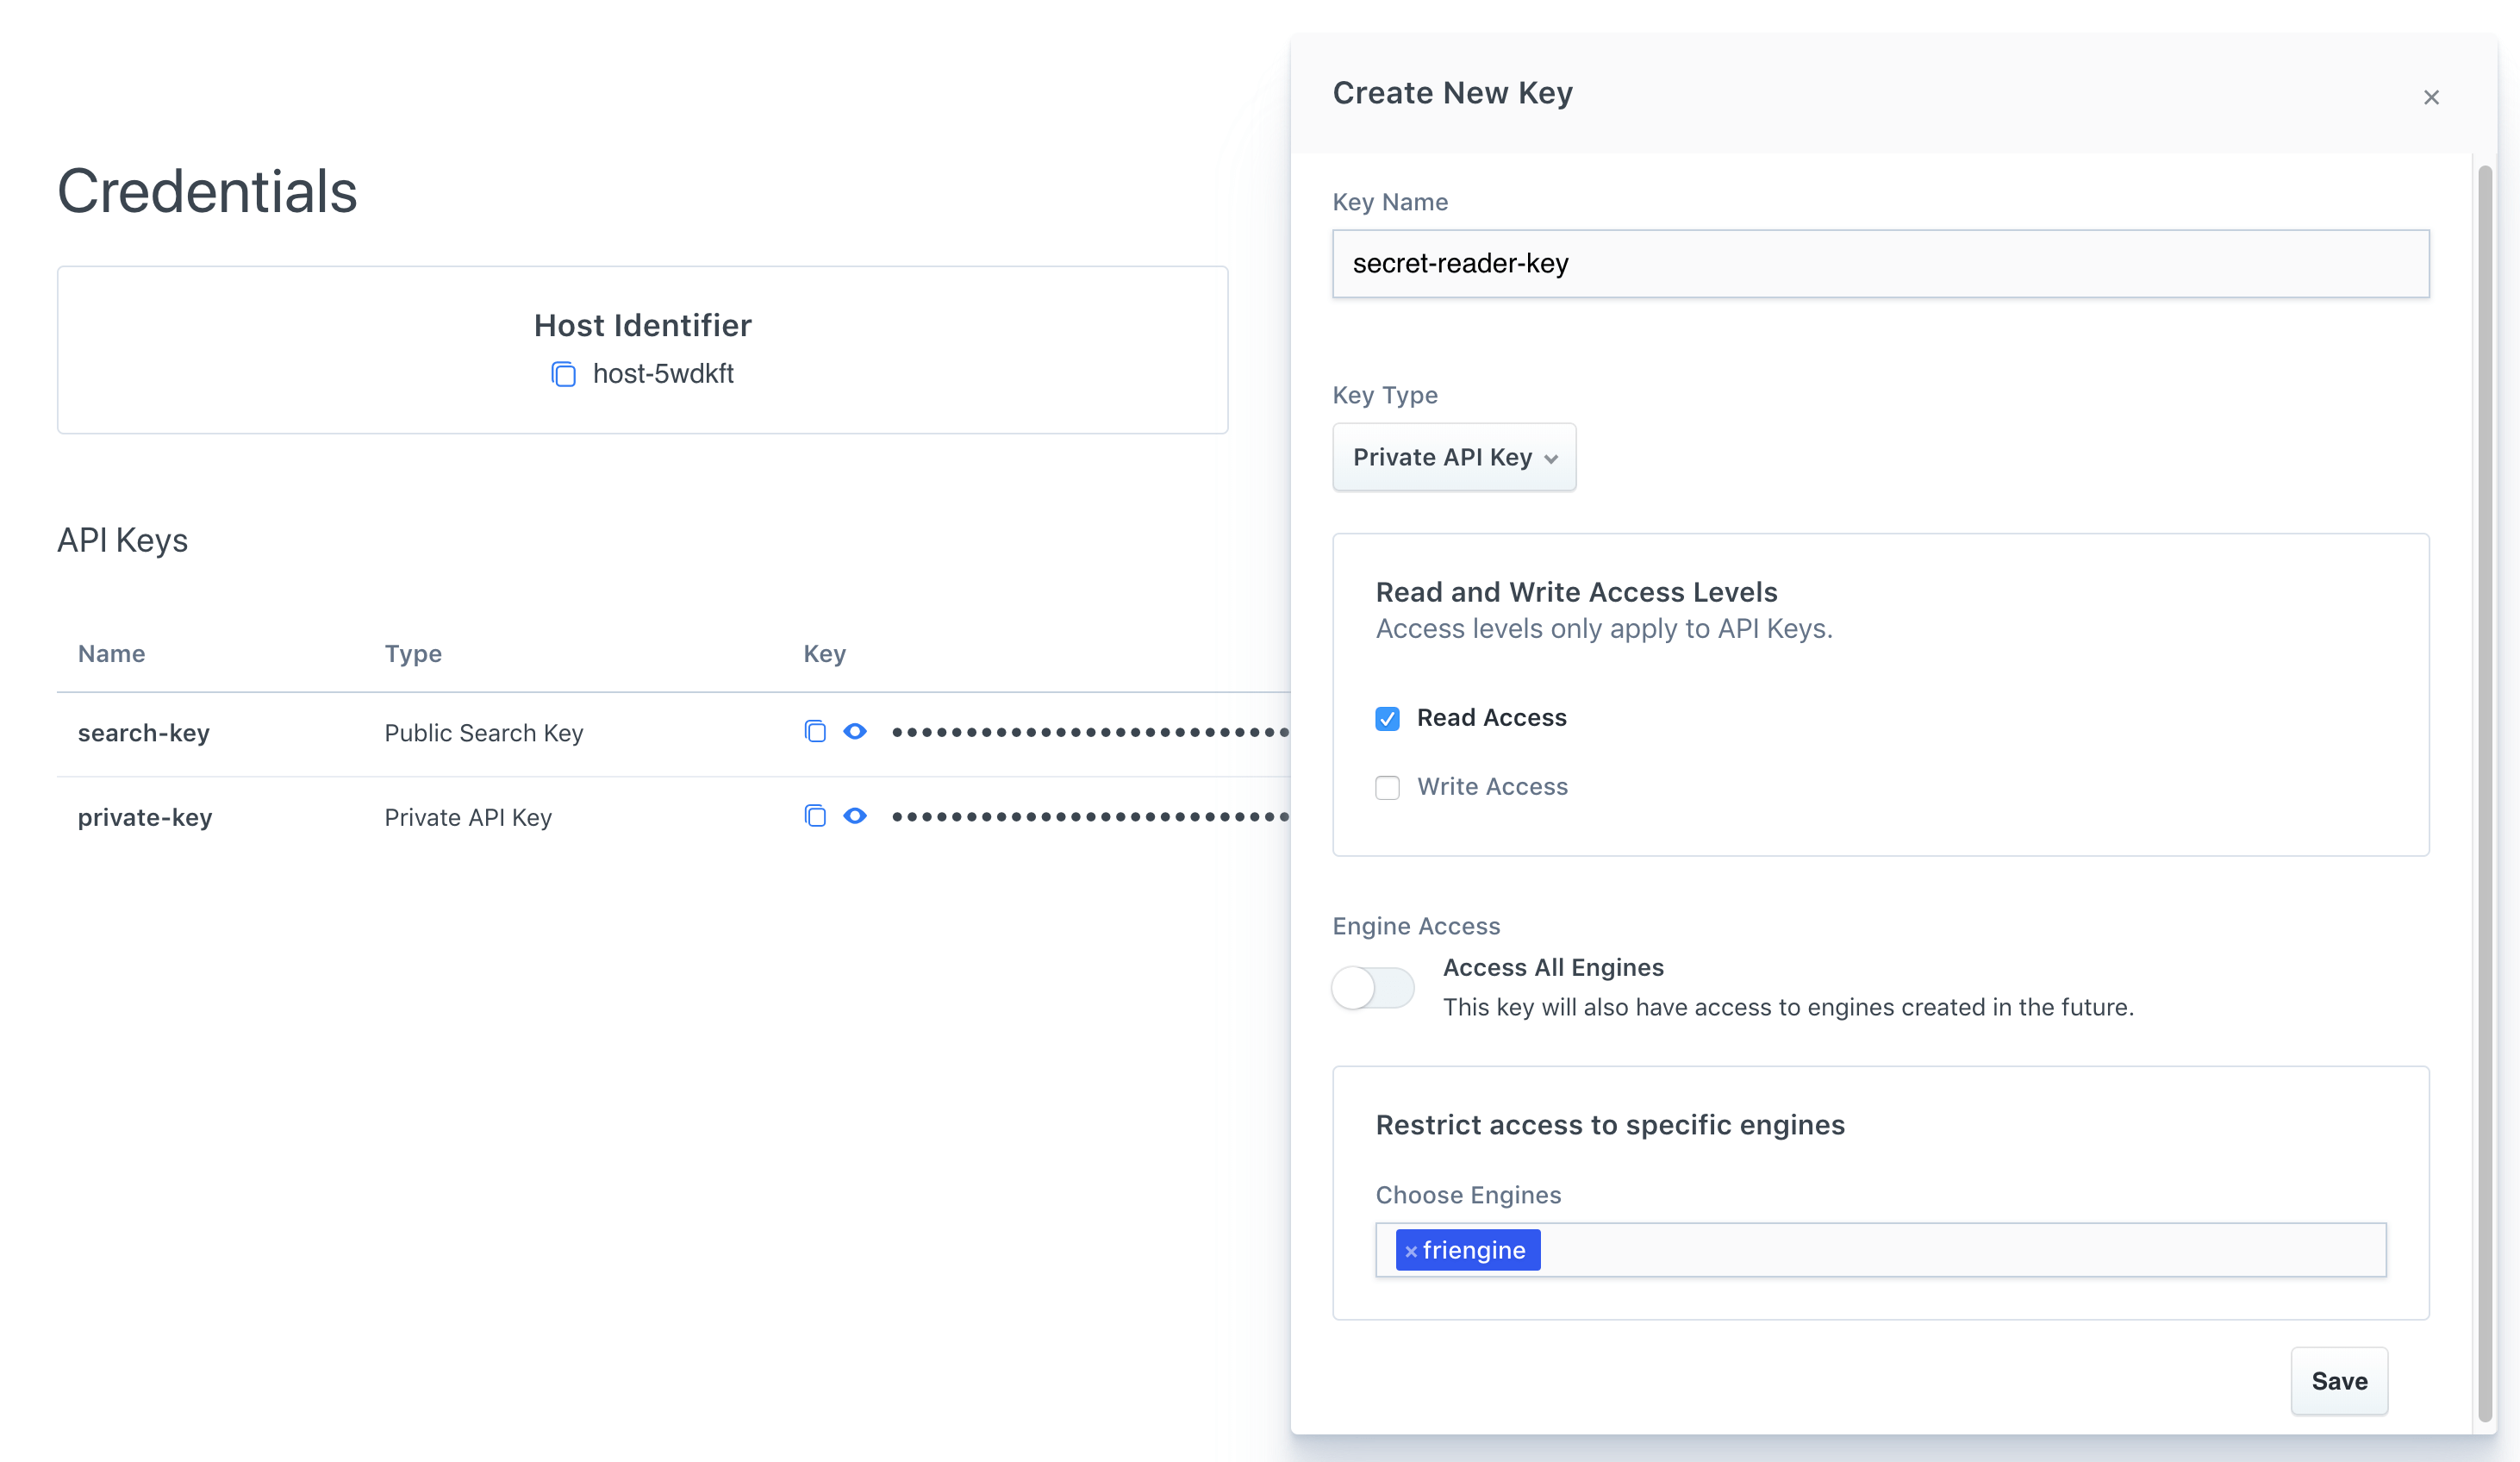
Task: Click the Private API Key type cell
Action: coord(468,817)
